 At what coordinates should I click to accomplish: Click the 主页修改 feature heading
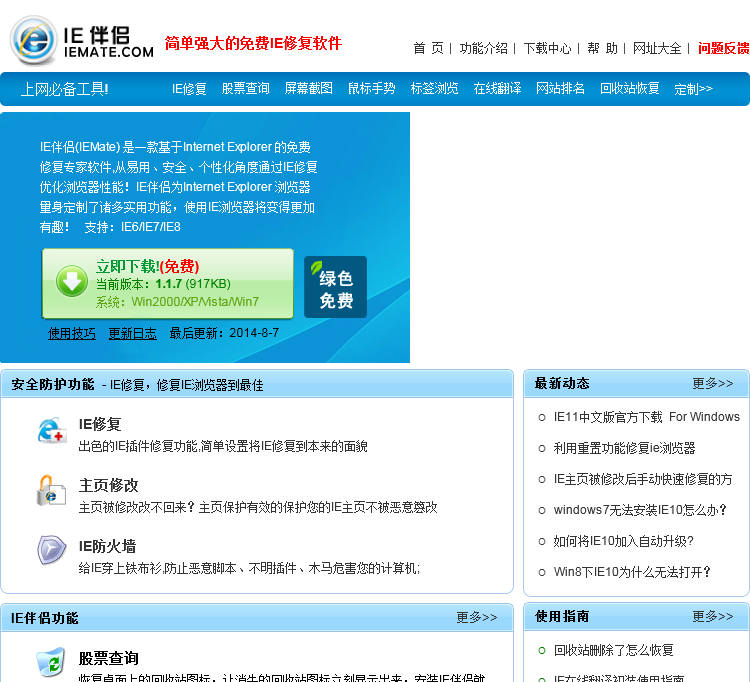(109, 485)
